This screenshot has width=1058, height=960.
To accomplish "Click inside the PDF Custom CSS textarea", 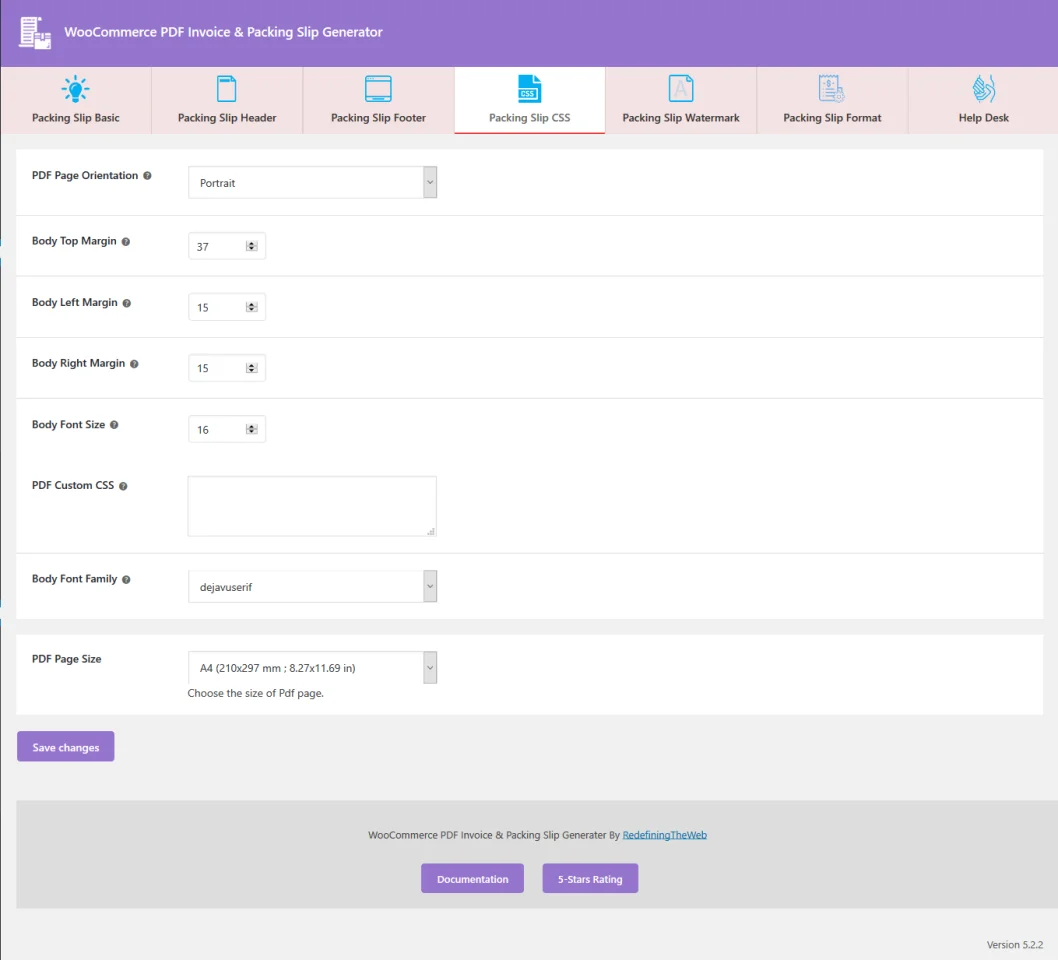I will [x=312, y=506].
